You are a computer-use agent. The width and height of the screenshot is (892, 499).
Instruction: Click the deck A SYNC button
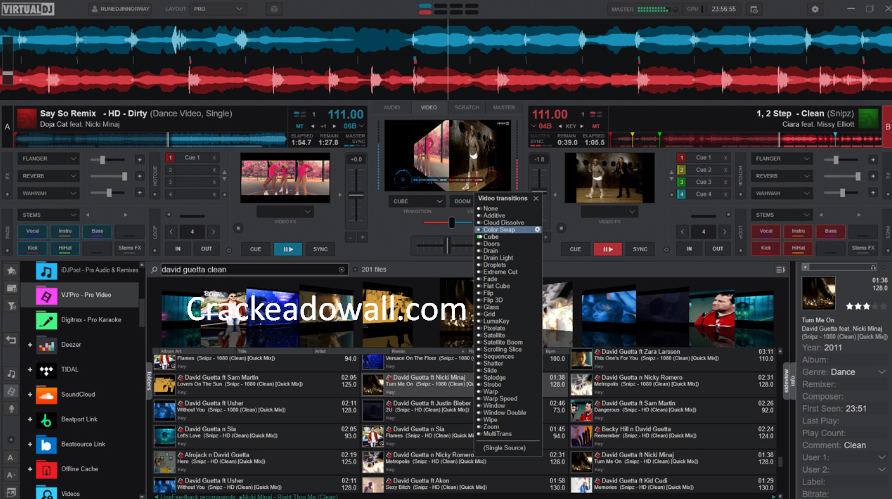320,249
